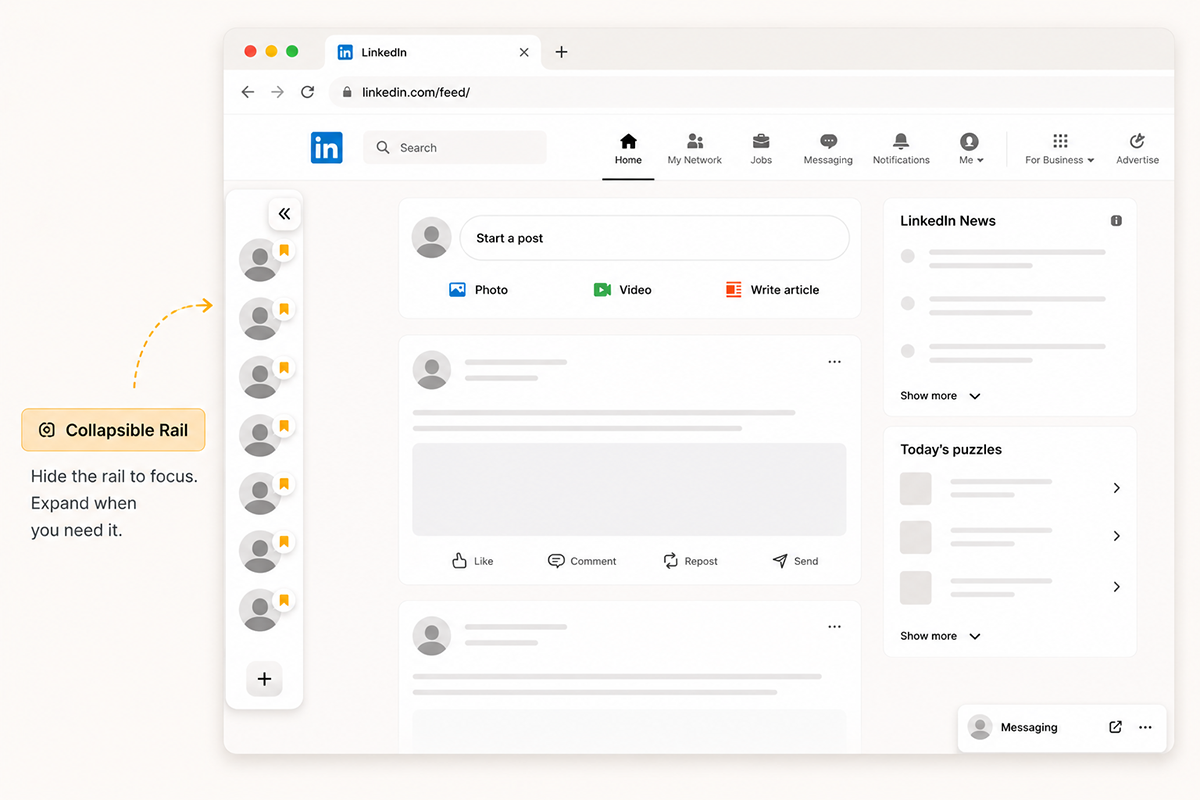Collapse the rail with the double-chevron button
This screenshot has width=1200, height=800.
tap(284, 213)
